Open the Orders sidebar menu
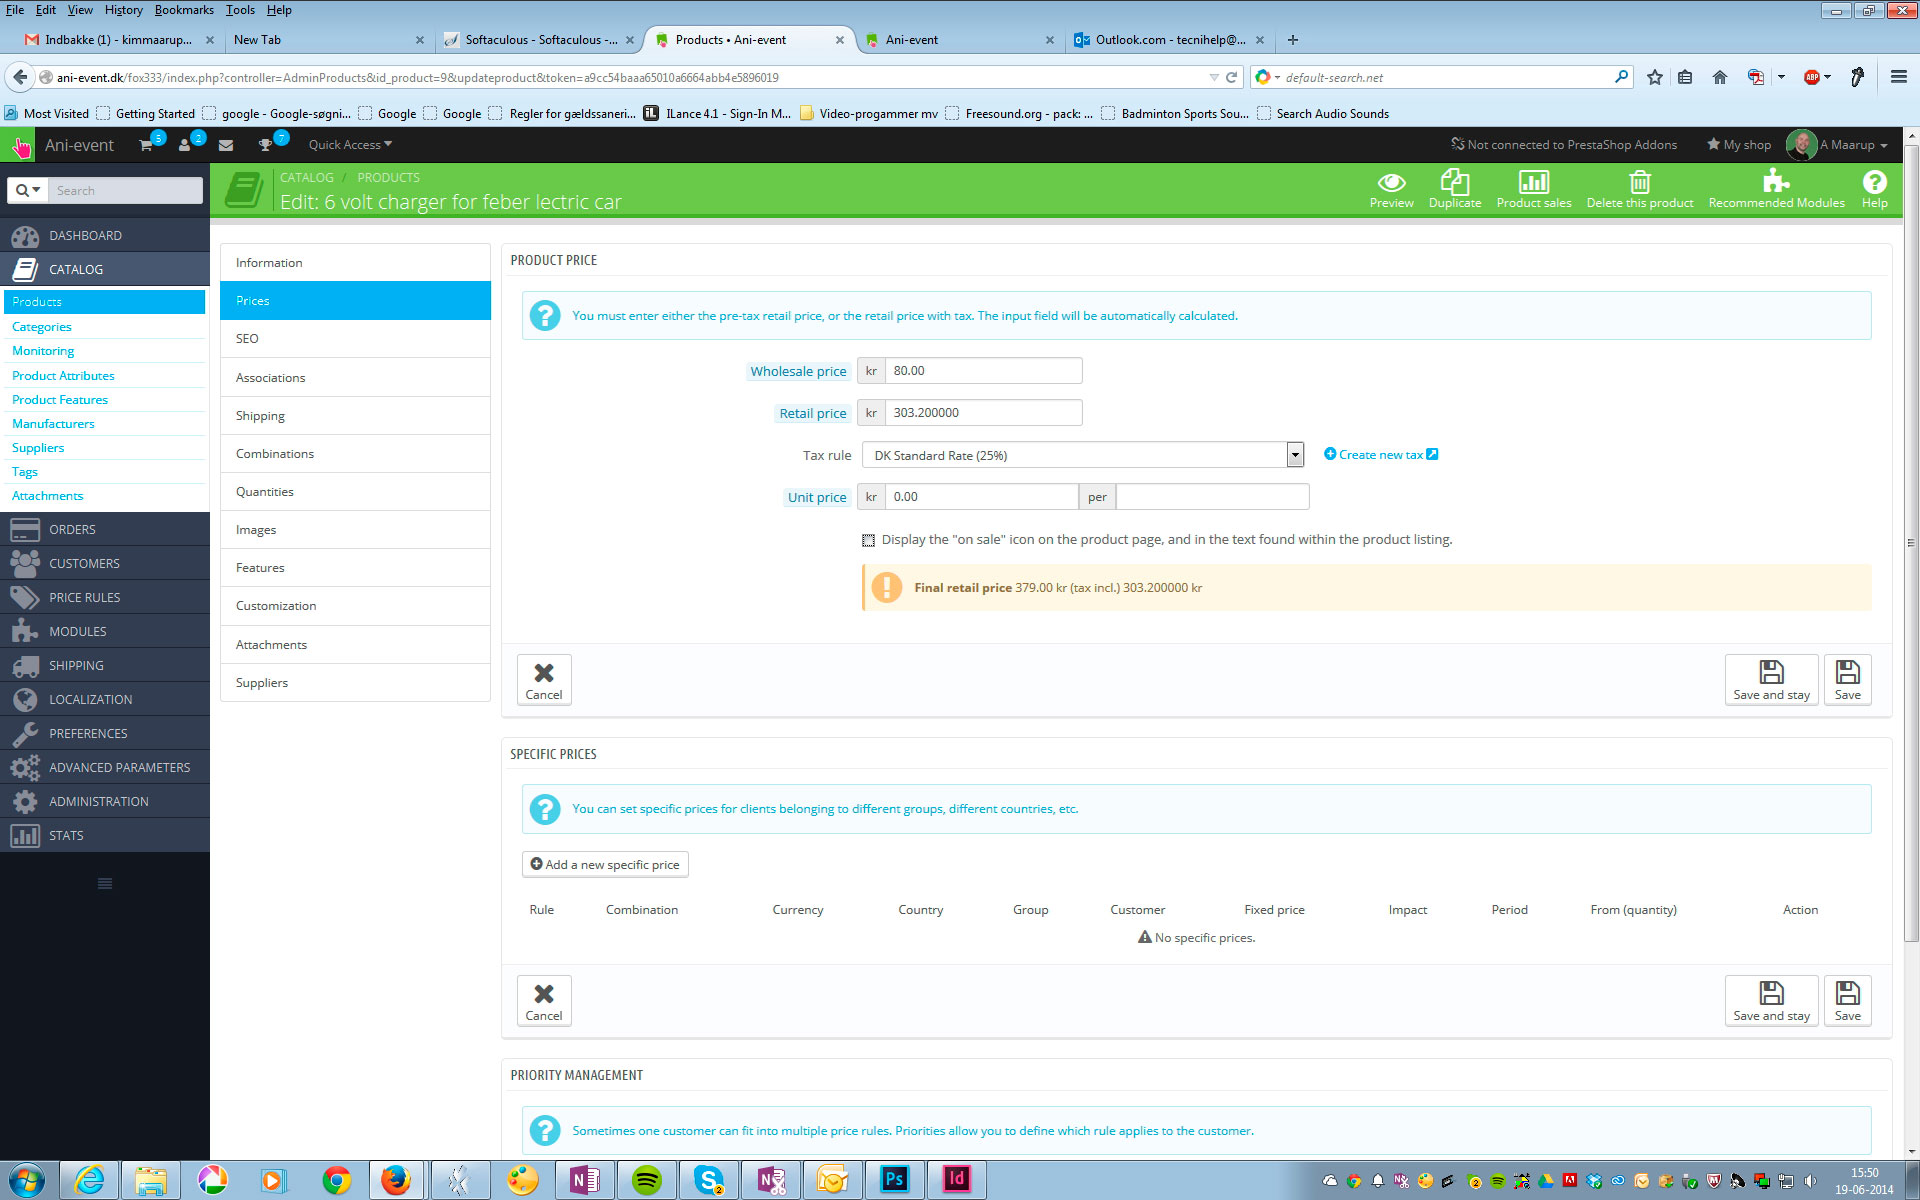Screen dimensions: 1920x1200 click(72, 530)
